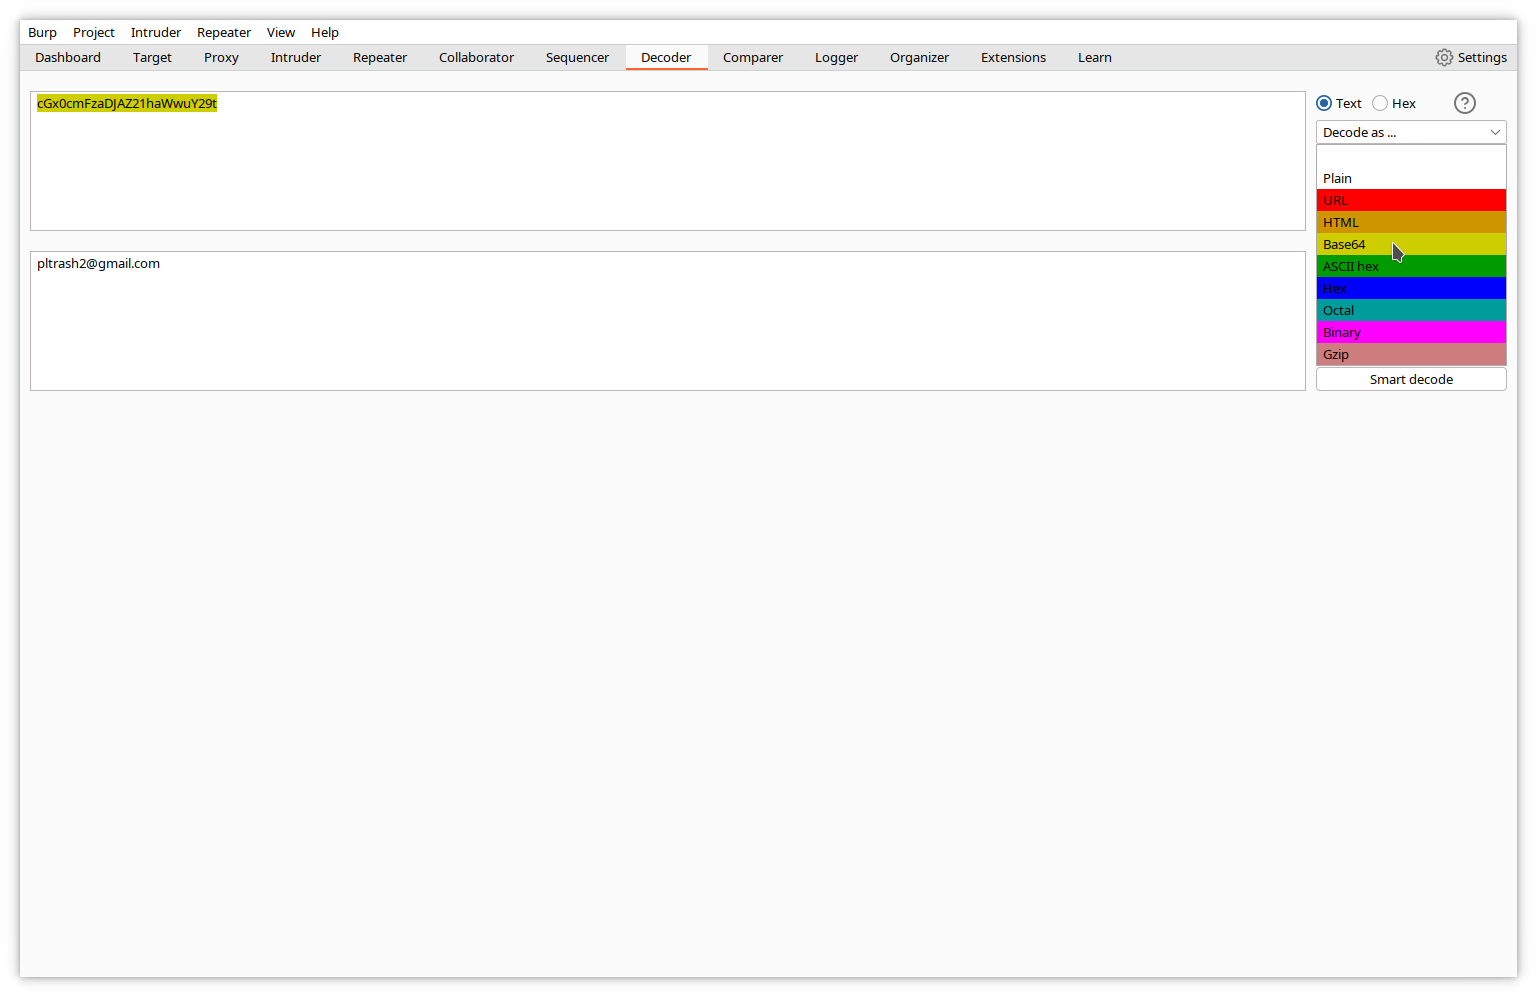Image resolution: width=1537 pixels, height=997 pixels.
Task: Switch to the Organizer tab
Action: (919, 57)
